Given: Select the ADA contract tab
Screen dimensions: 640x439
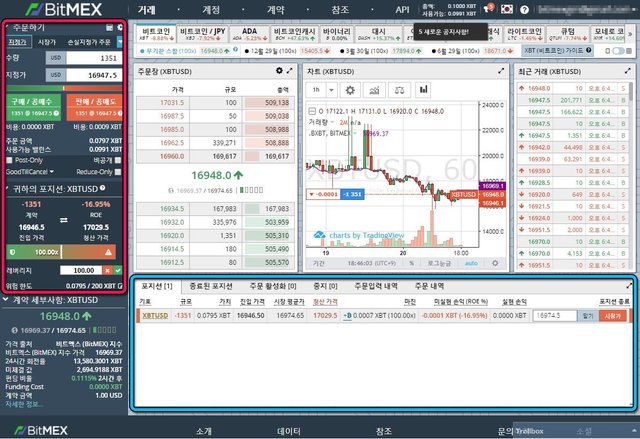Looking at the screenshot, I should pos(249,34).
